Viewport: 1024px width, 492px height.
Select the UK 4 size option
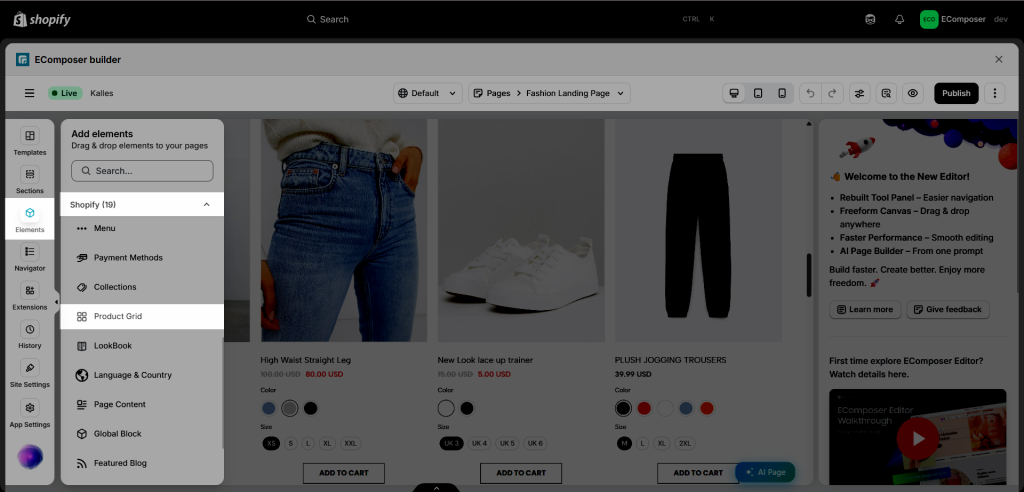point(479,443)
